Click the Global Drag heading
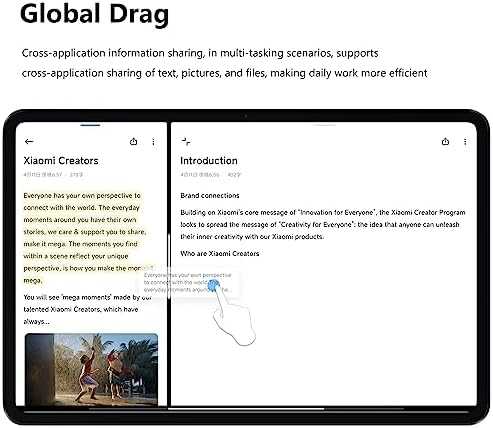The width and height of the screenshot is (493, 428). (94, 14)
